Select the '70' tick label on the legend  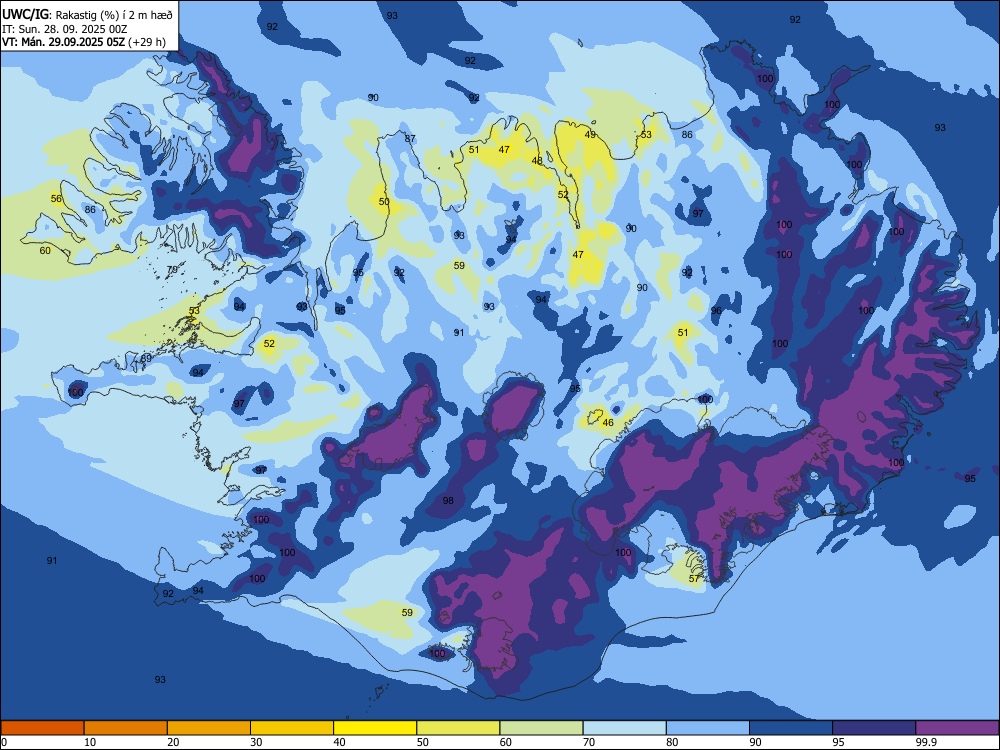[x=589, y=742]
